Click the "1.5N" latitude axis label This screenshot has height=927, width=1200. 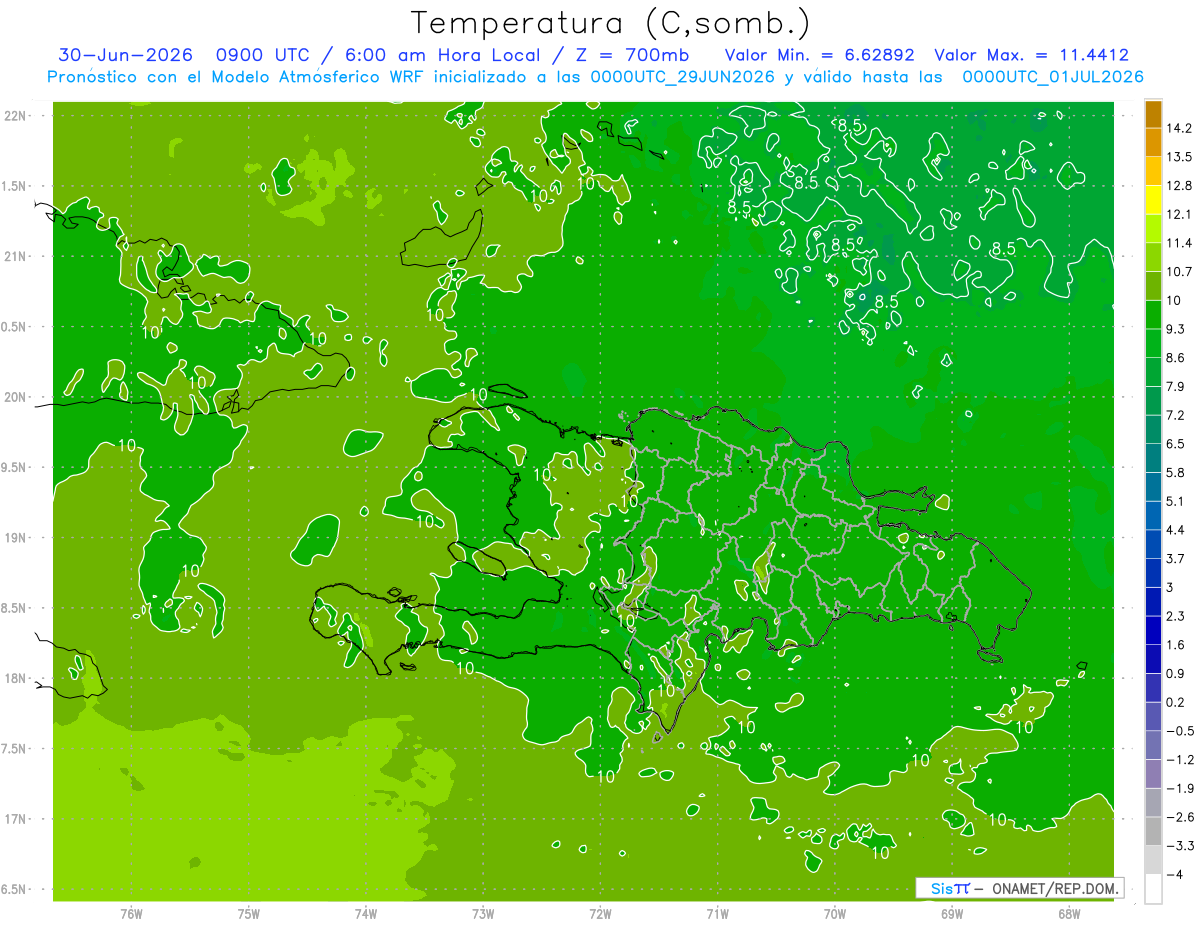tap(14, 186)
